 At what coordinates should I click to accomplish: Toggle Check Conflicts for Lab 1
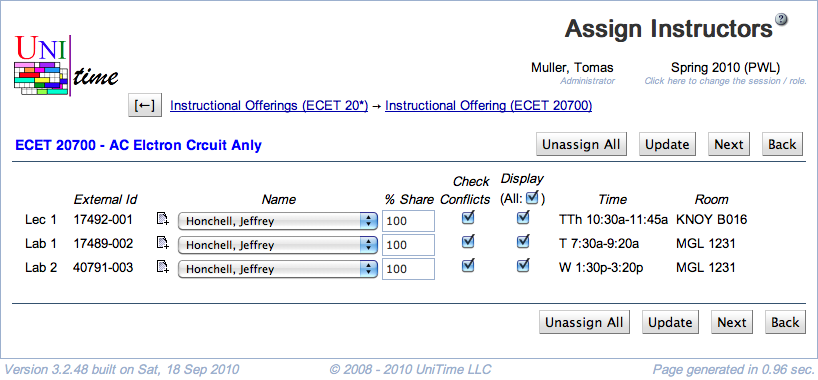(468, 242)
